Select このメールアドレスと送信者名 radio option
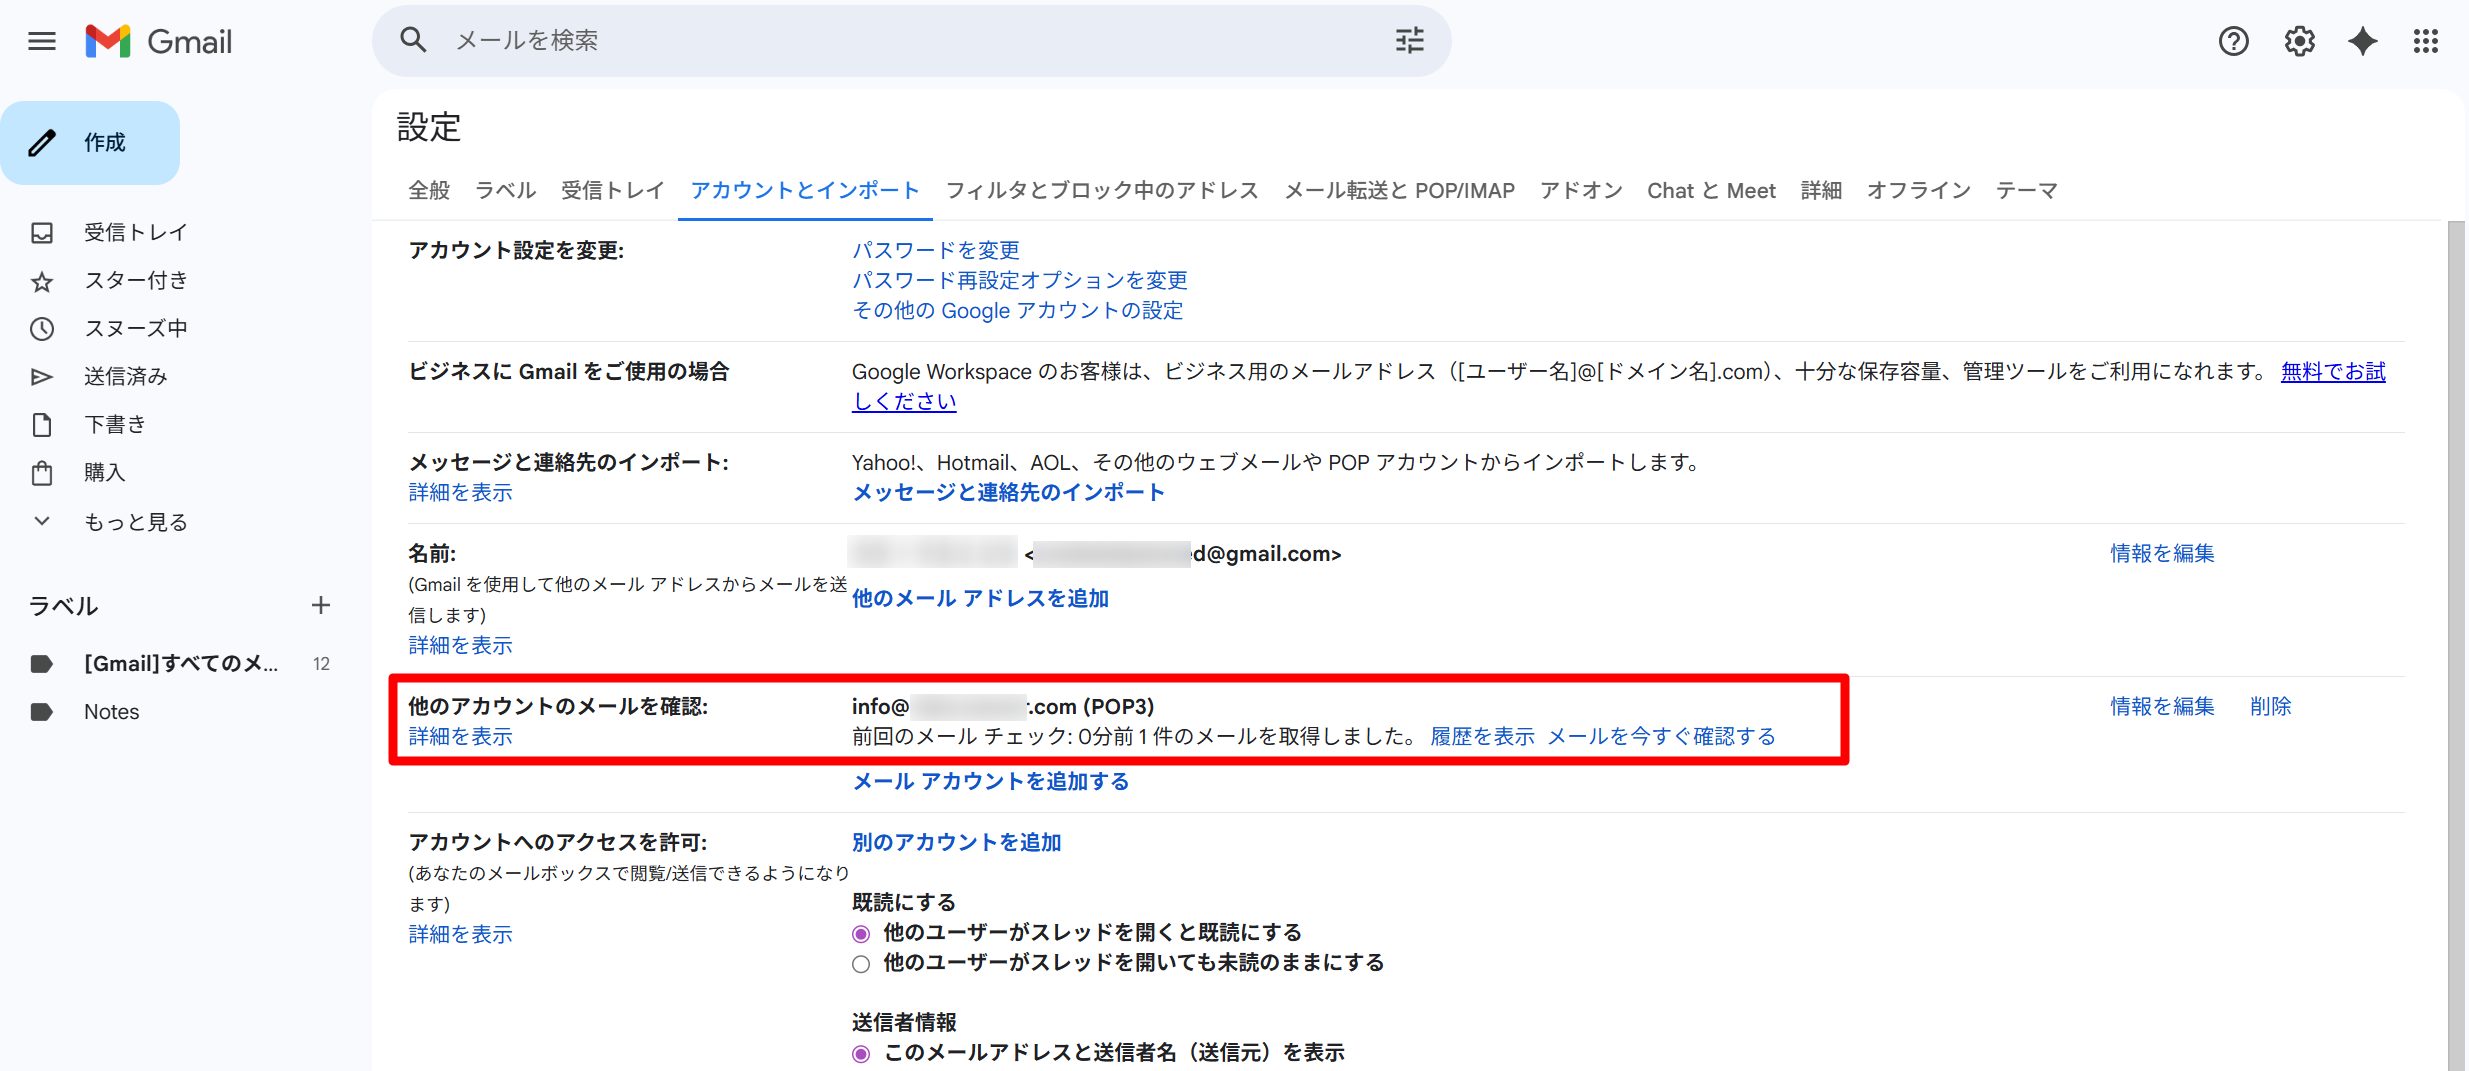The height and width of the screenshot is (1071, 2469). tap(861, 1054)
